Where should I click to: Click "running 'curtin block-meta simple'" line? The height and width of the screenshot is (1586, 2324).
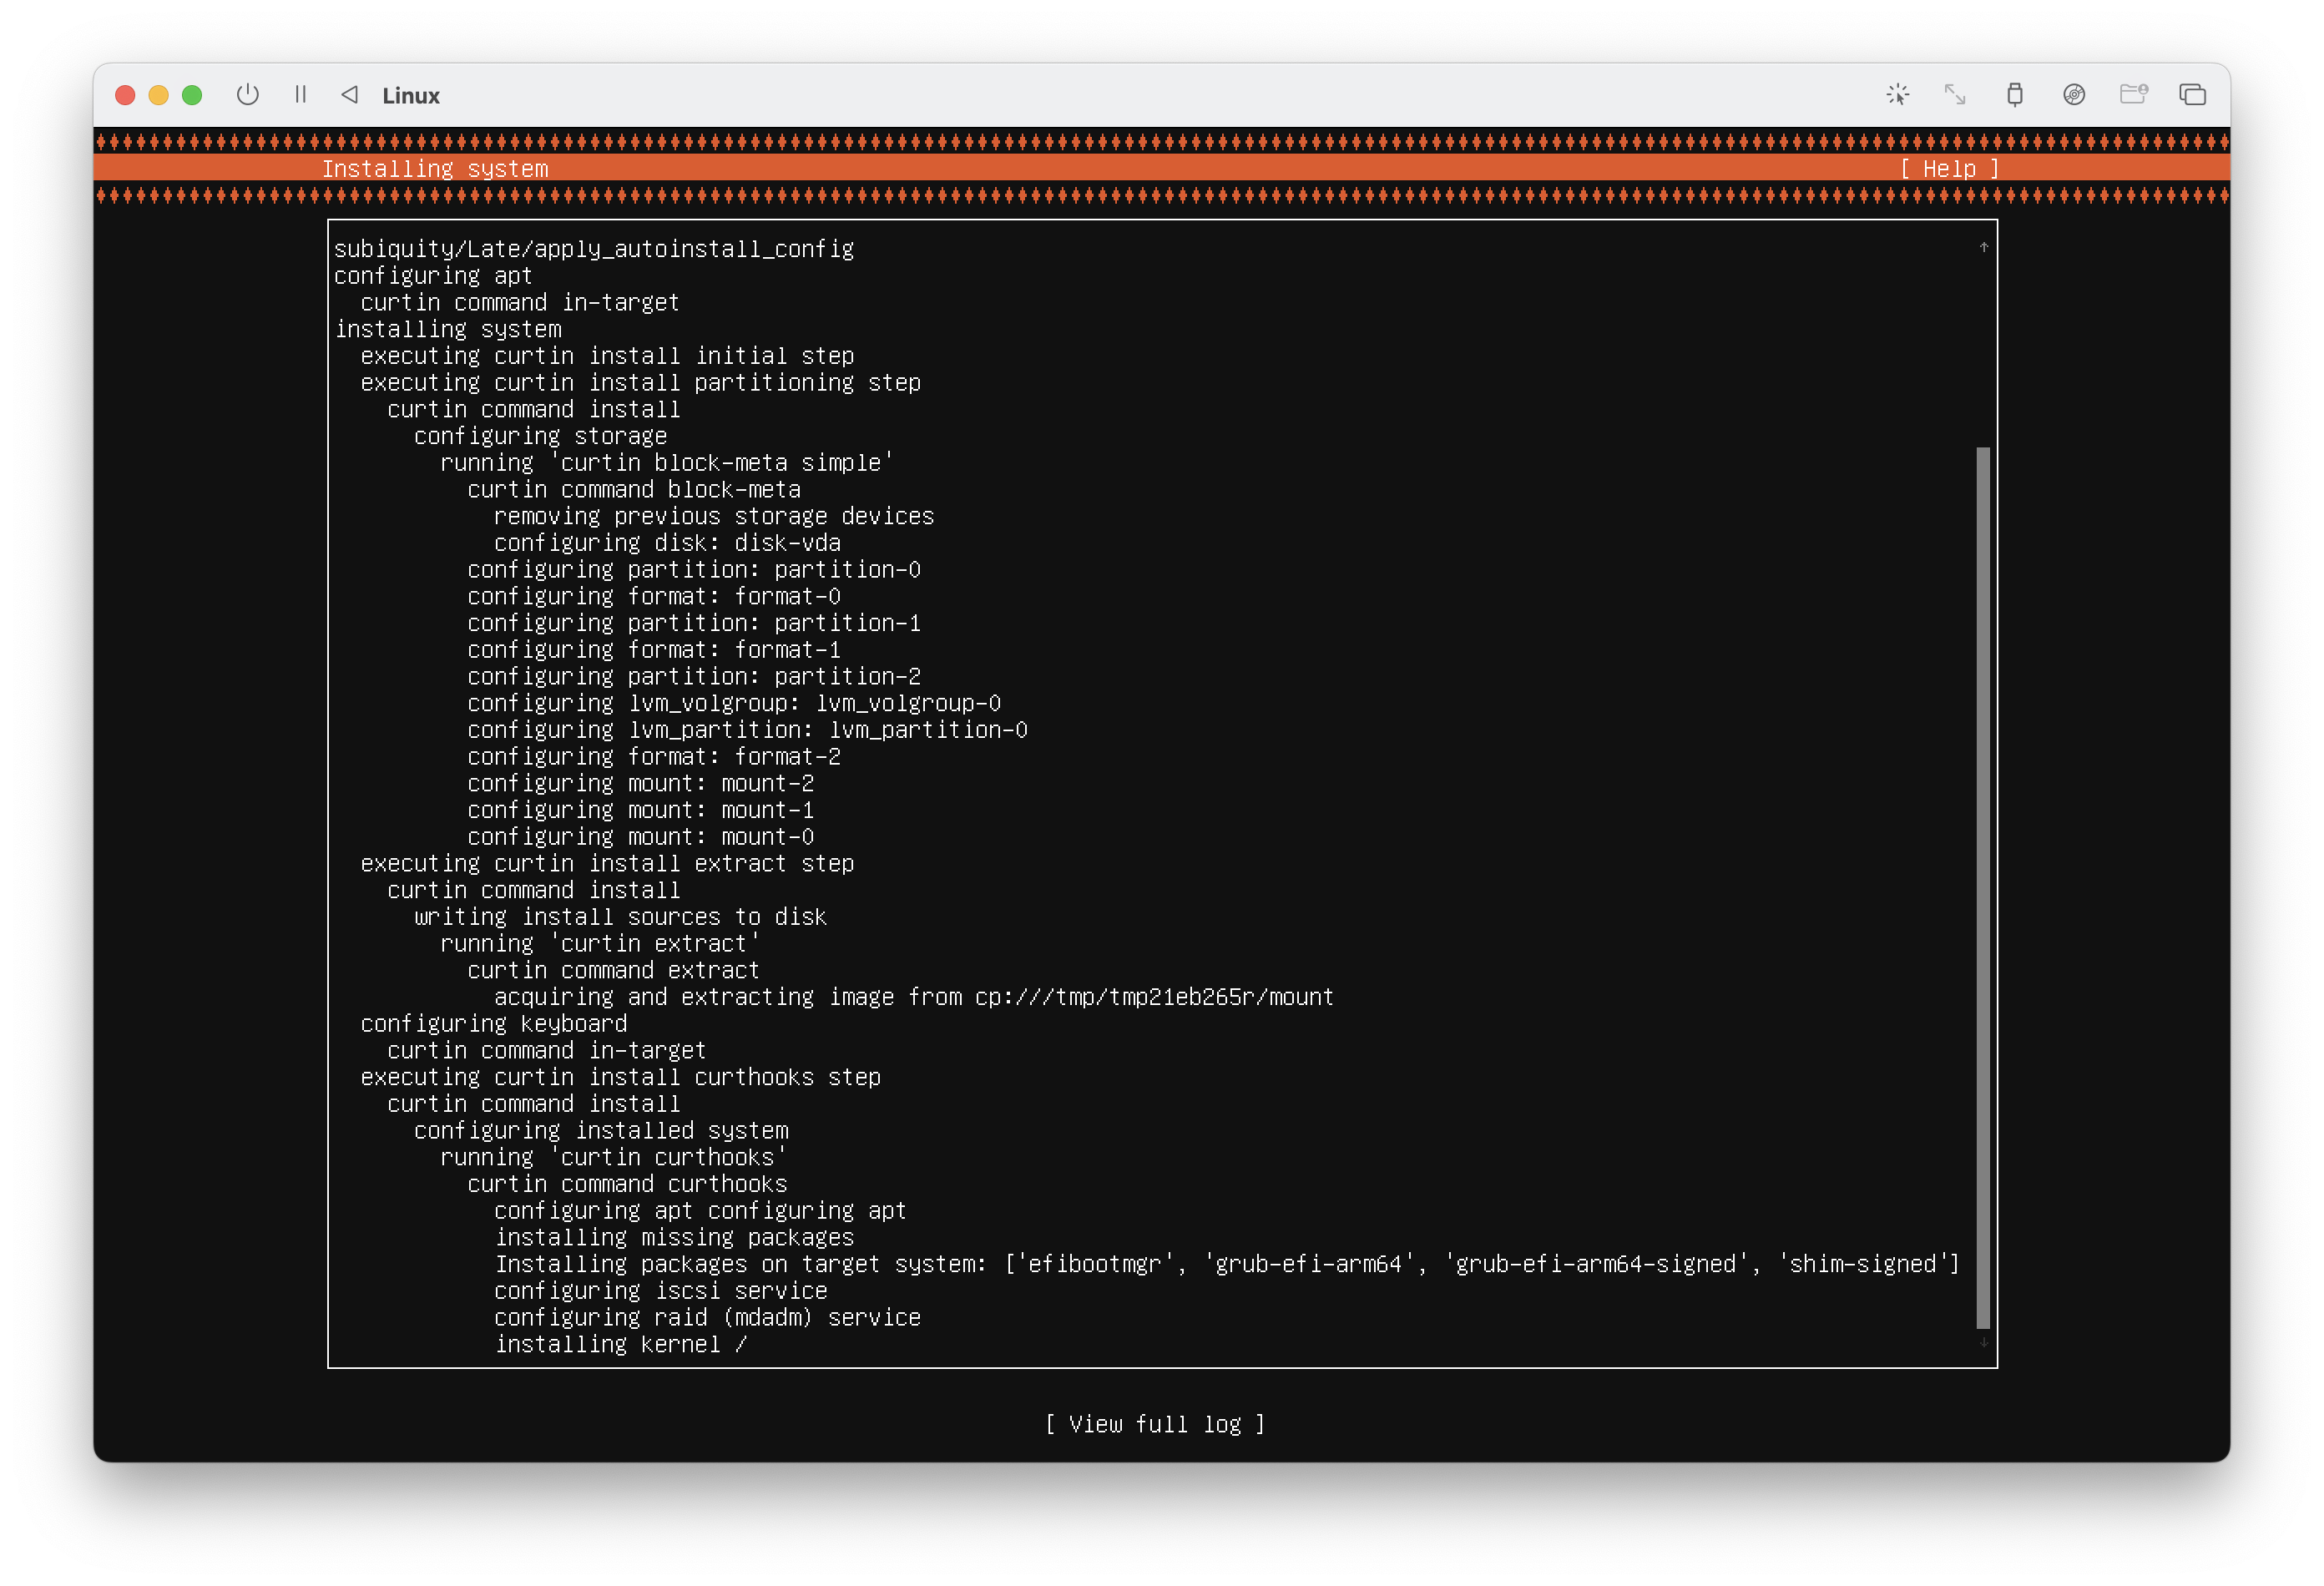coord(666,463)
